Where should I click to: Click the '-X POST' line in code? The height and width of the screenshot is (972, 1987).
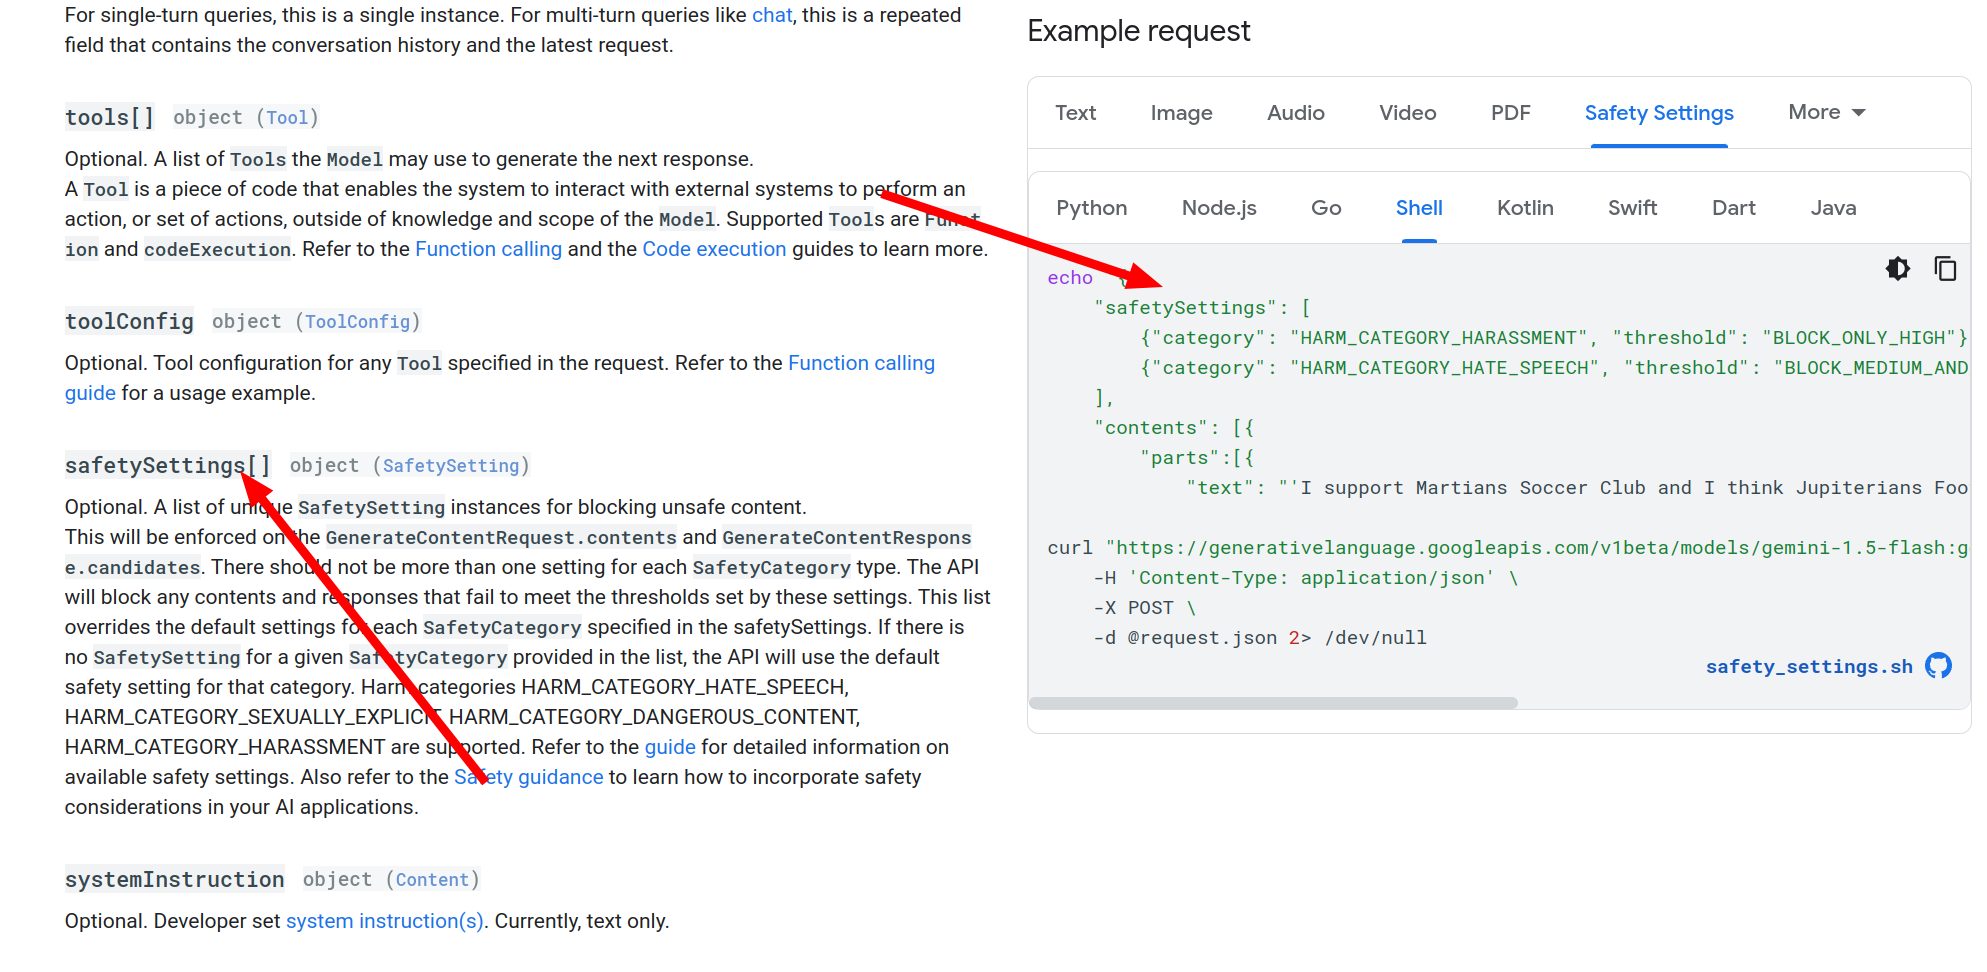click(1144, 608)
